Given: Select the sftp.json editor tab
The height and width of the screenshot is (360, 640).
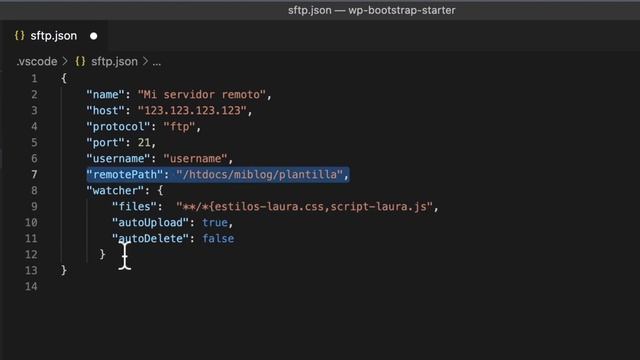Looking at the screenshot, I should (56, 36).
